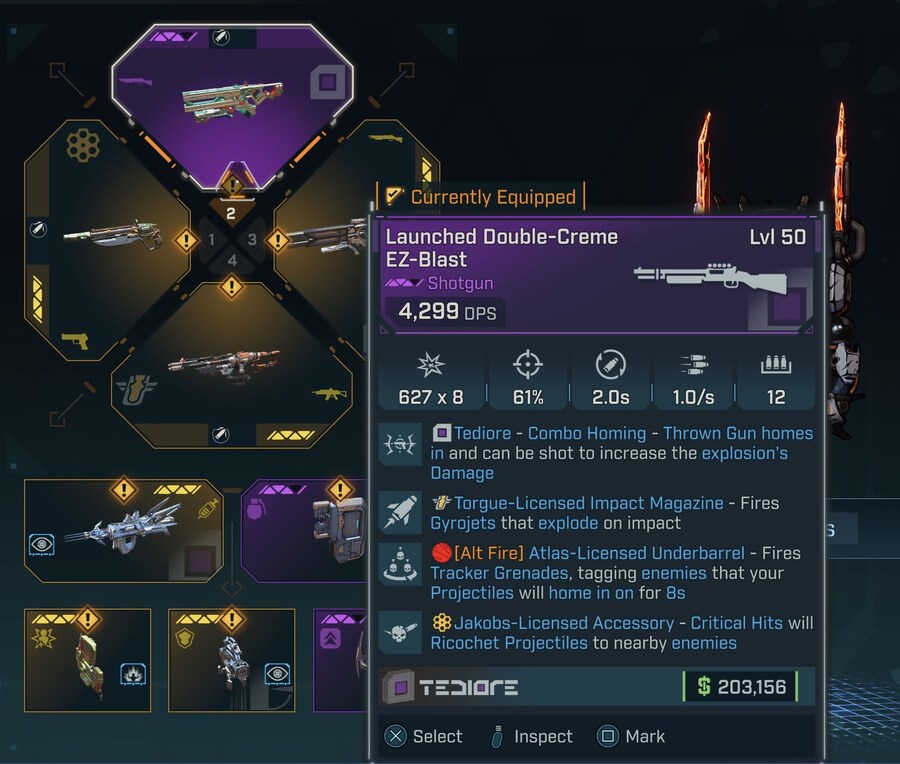Toggle the Currently Equipped check badge
Viewport: 900px width, 764px height.
(394, 196)
